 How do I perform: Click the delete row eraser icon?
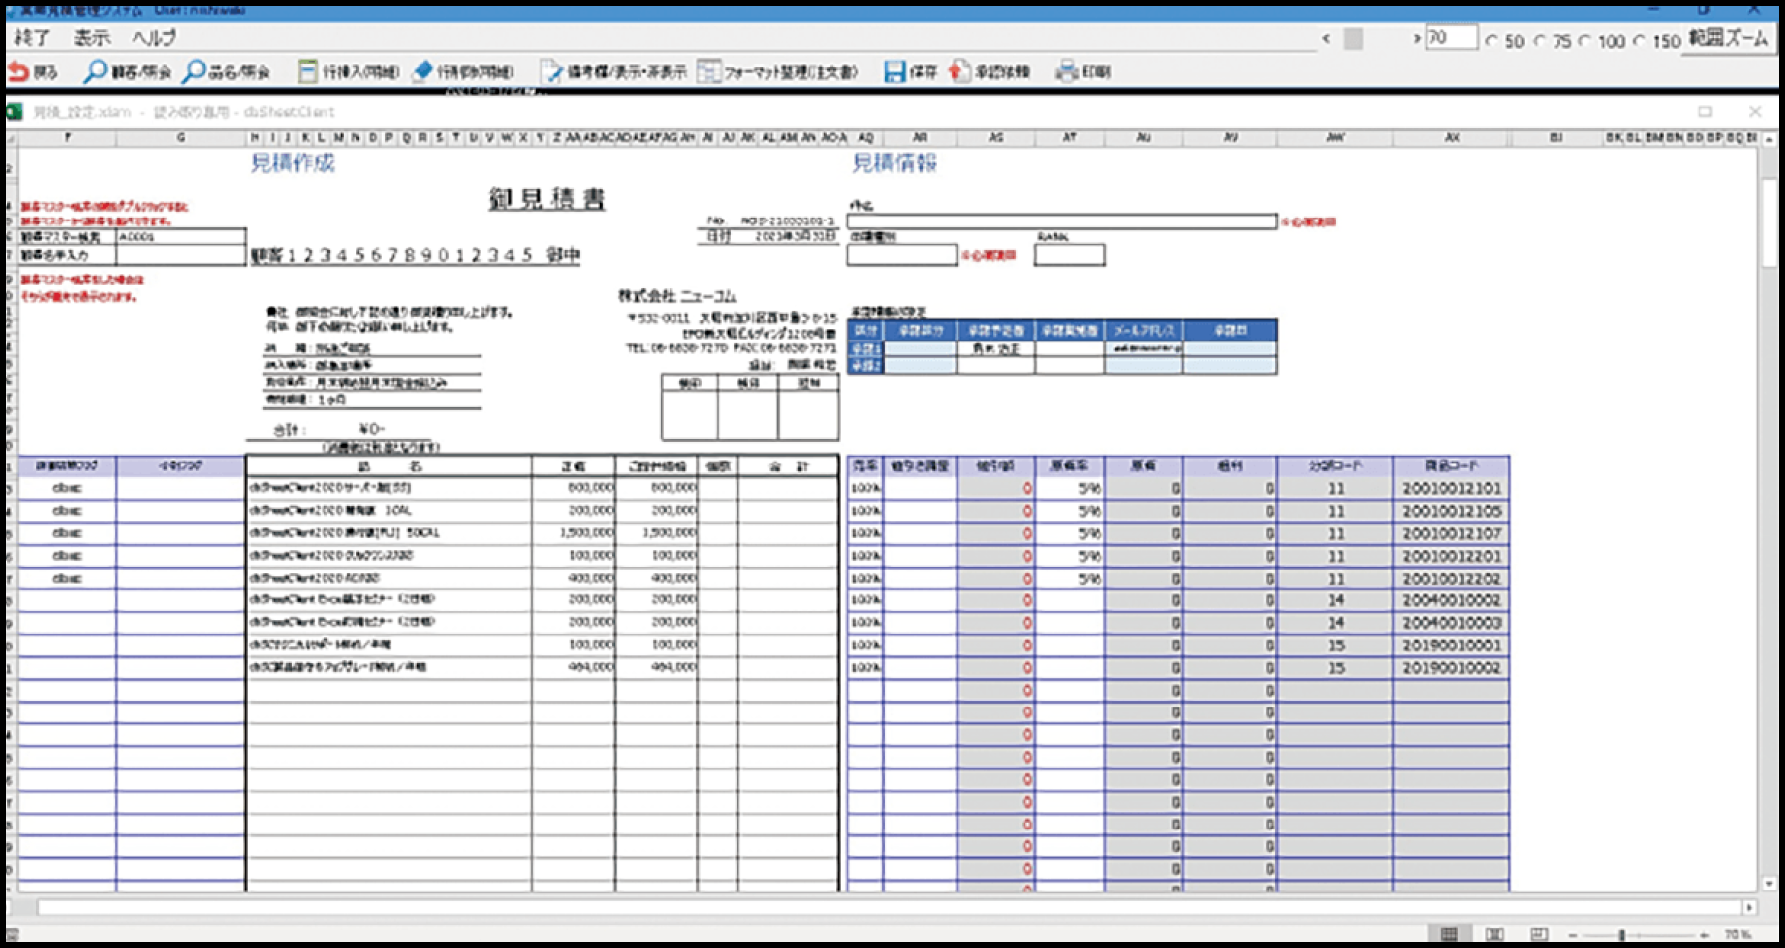[423, 71]
